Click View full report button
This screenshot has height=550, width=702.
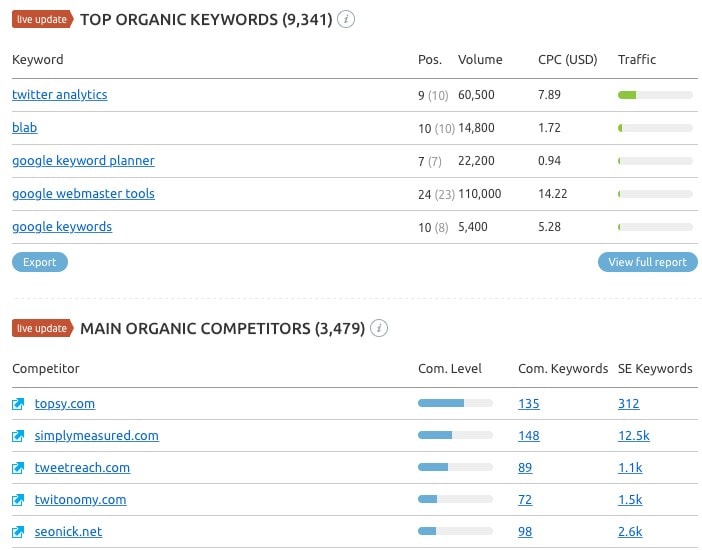coord(647,262)
